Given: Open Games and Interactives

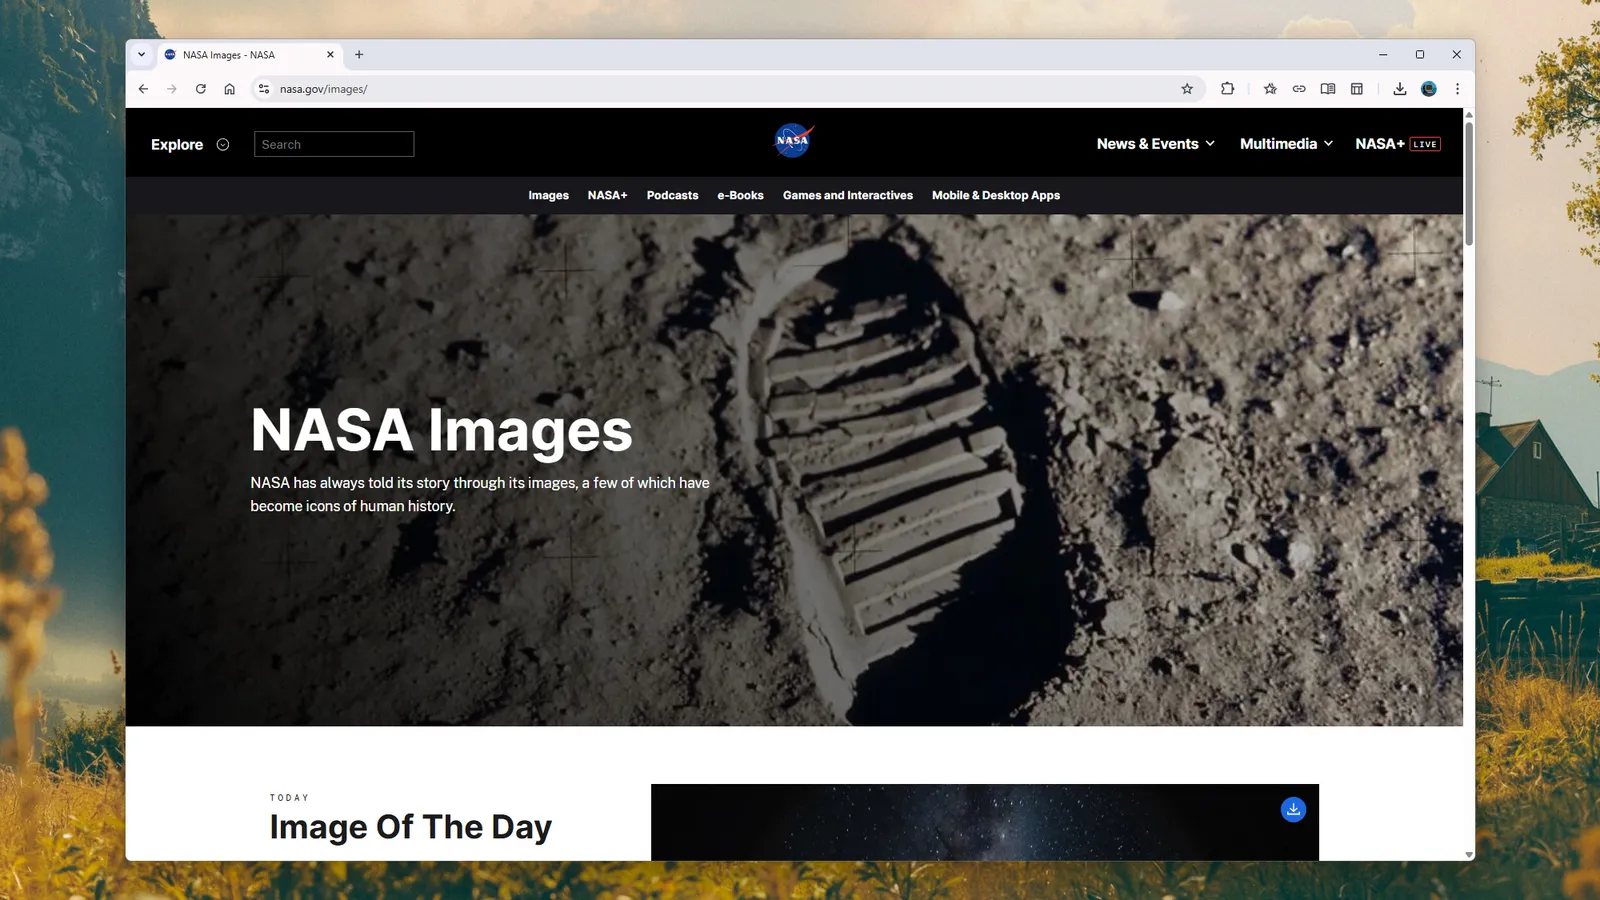Looking at the screenshot, I should [848, 195].
